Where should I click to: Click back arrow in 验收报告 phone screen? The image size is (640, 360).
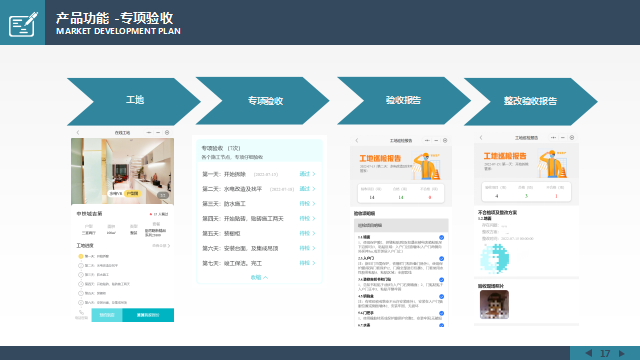pos(357,140)
